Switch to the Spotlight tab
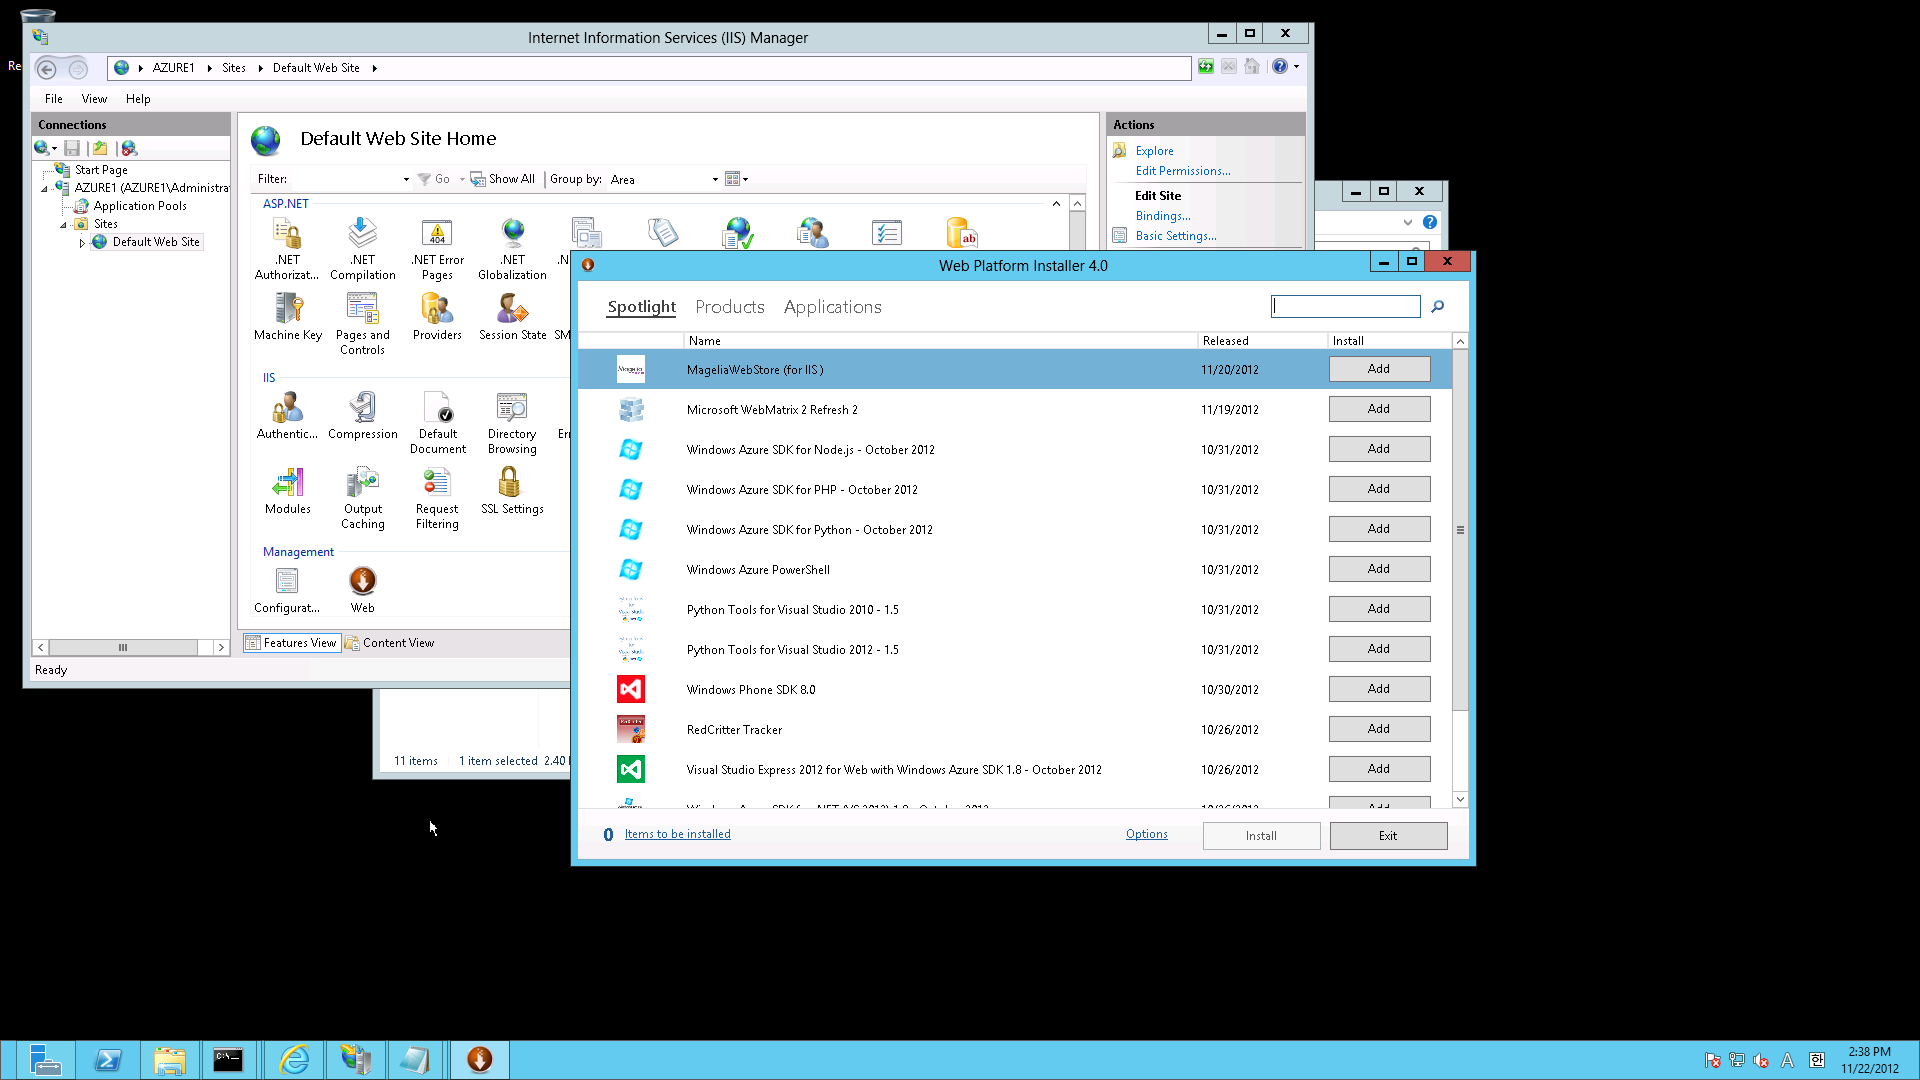 pos(642,307)
